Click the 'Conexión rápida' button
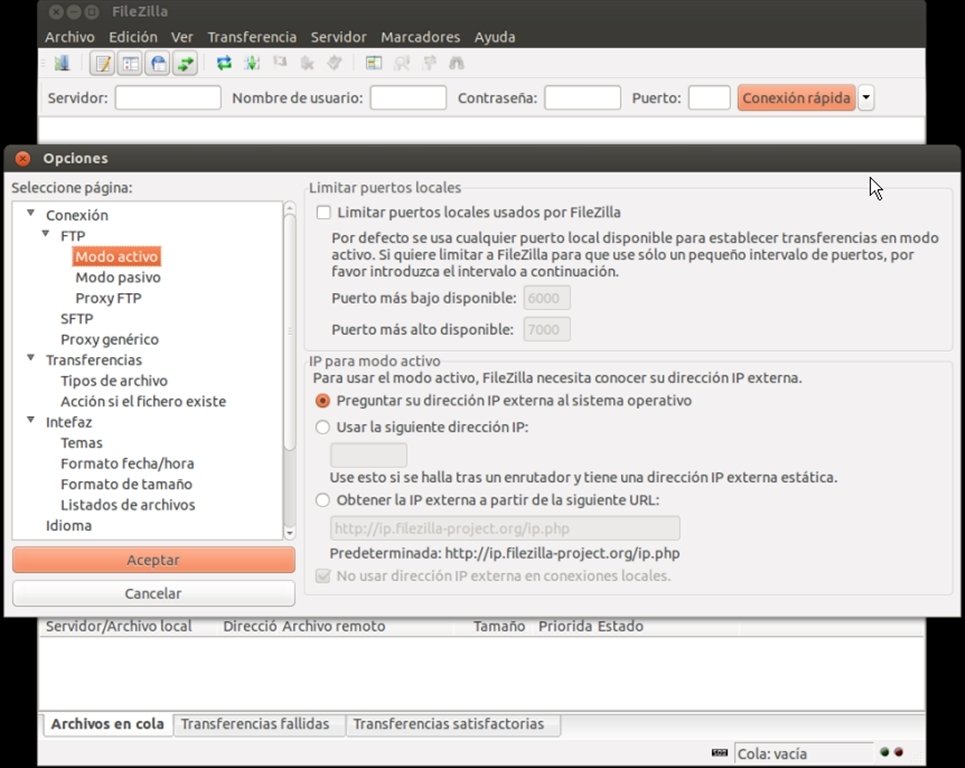The image size is (965, 768). coord(796,98)
